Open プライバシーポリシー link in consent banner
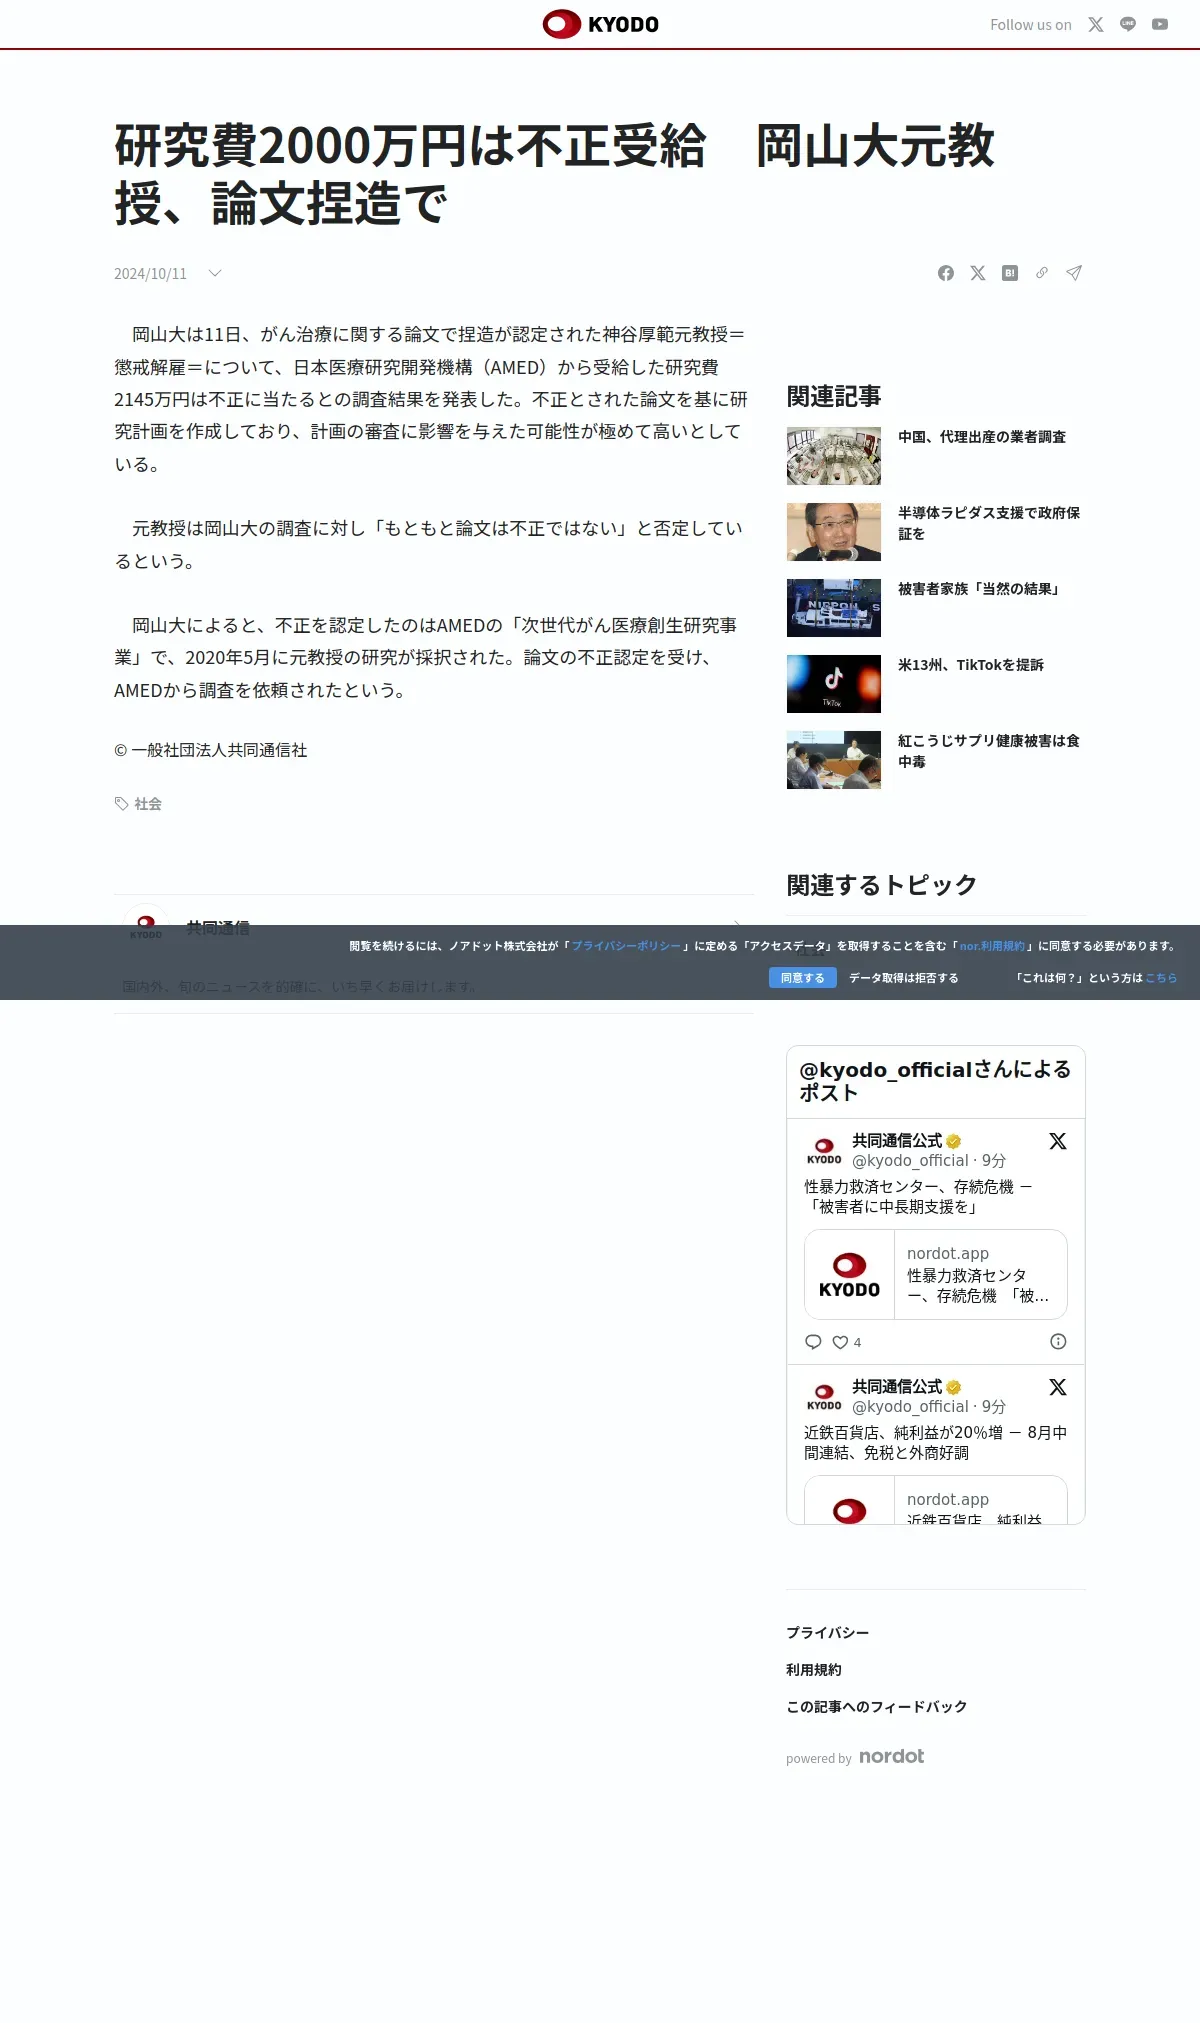1200x2023 pixels. tap(626, 946)
